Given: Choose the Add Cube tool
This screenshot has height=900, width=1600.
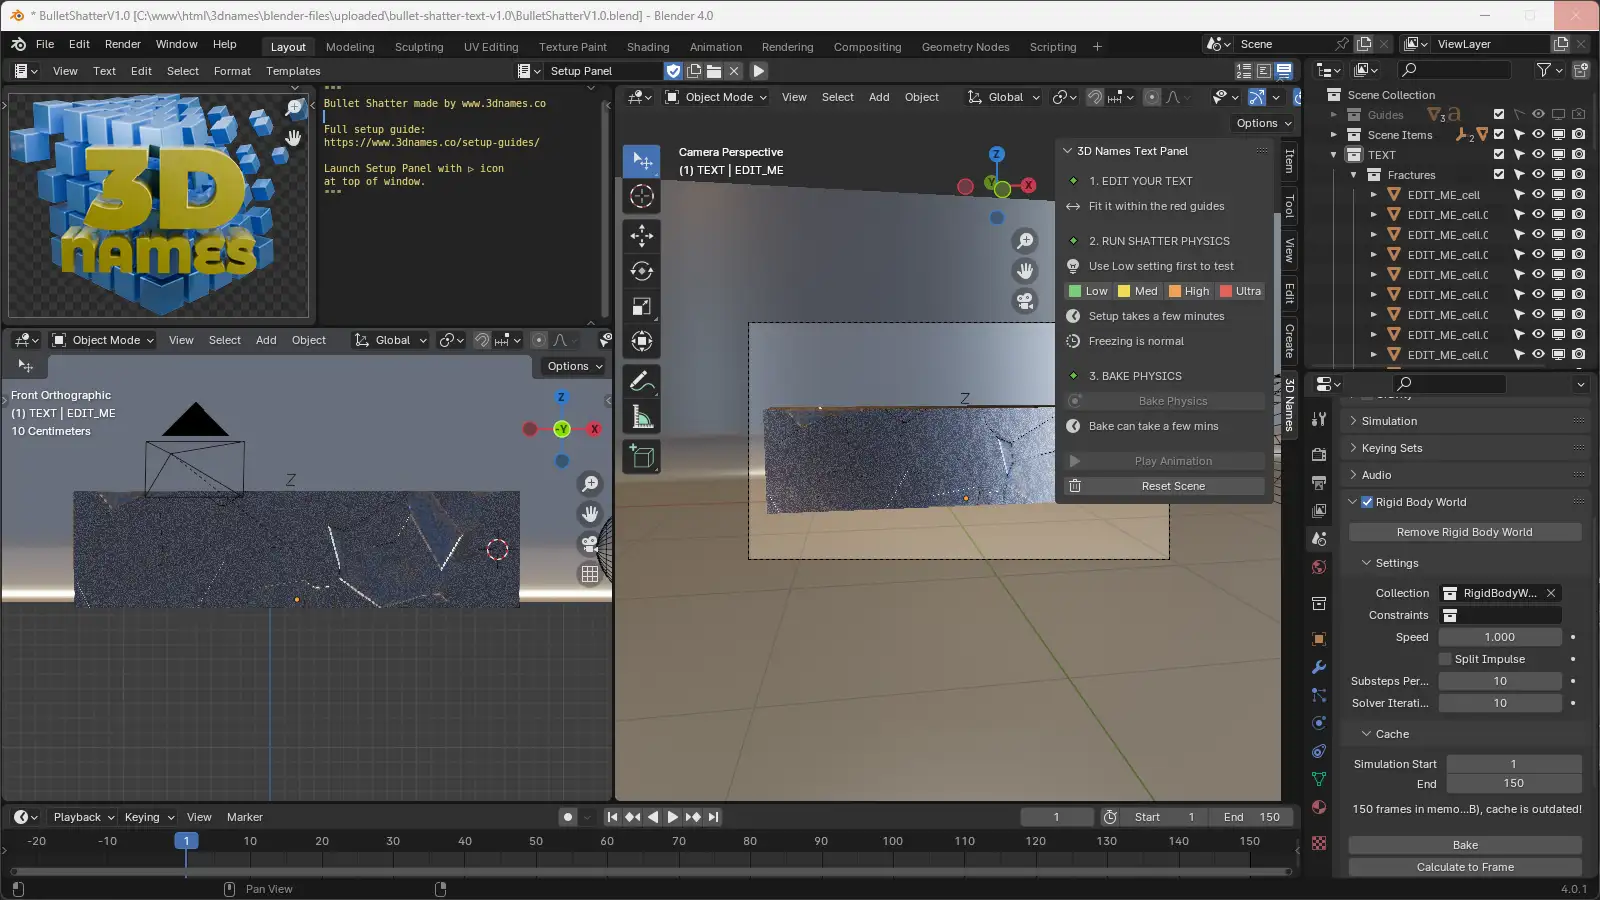Looking at the screenshot, I should (x=641, y=458).
